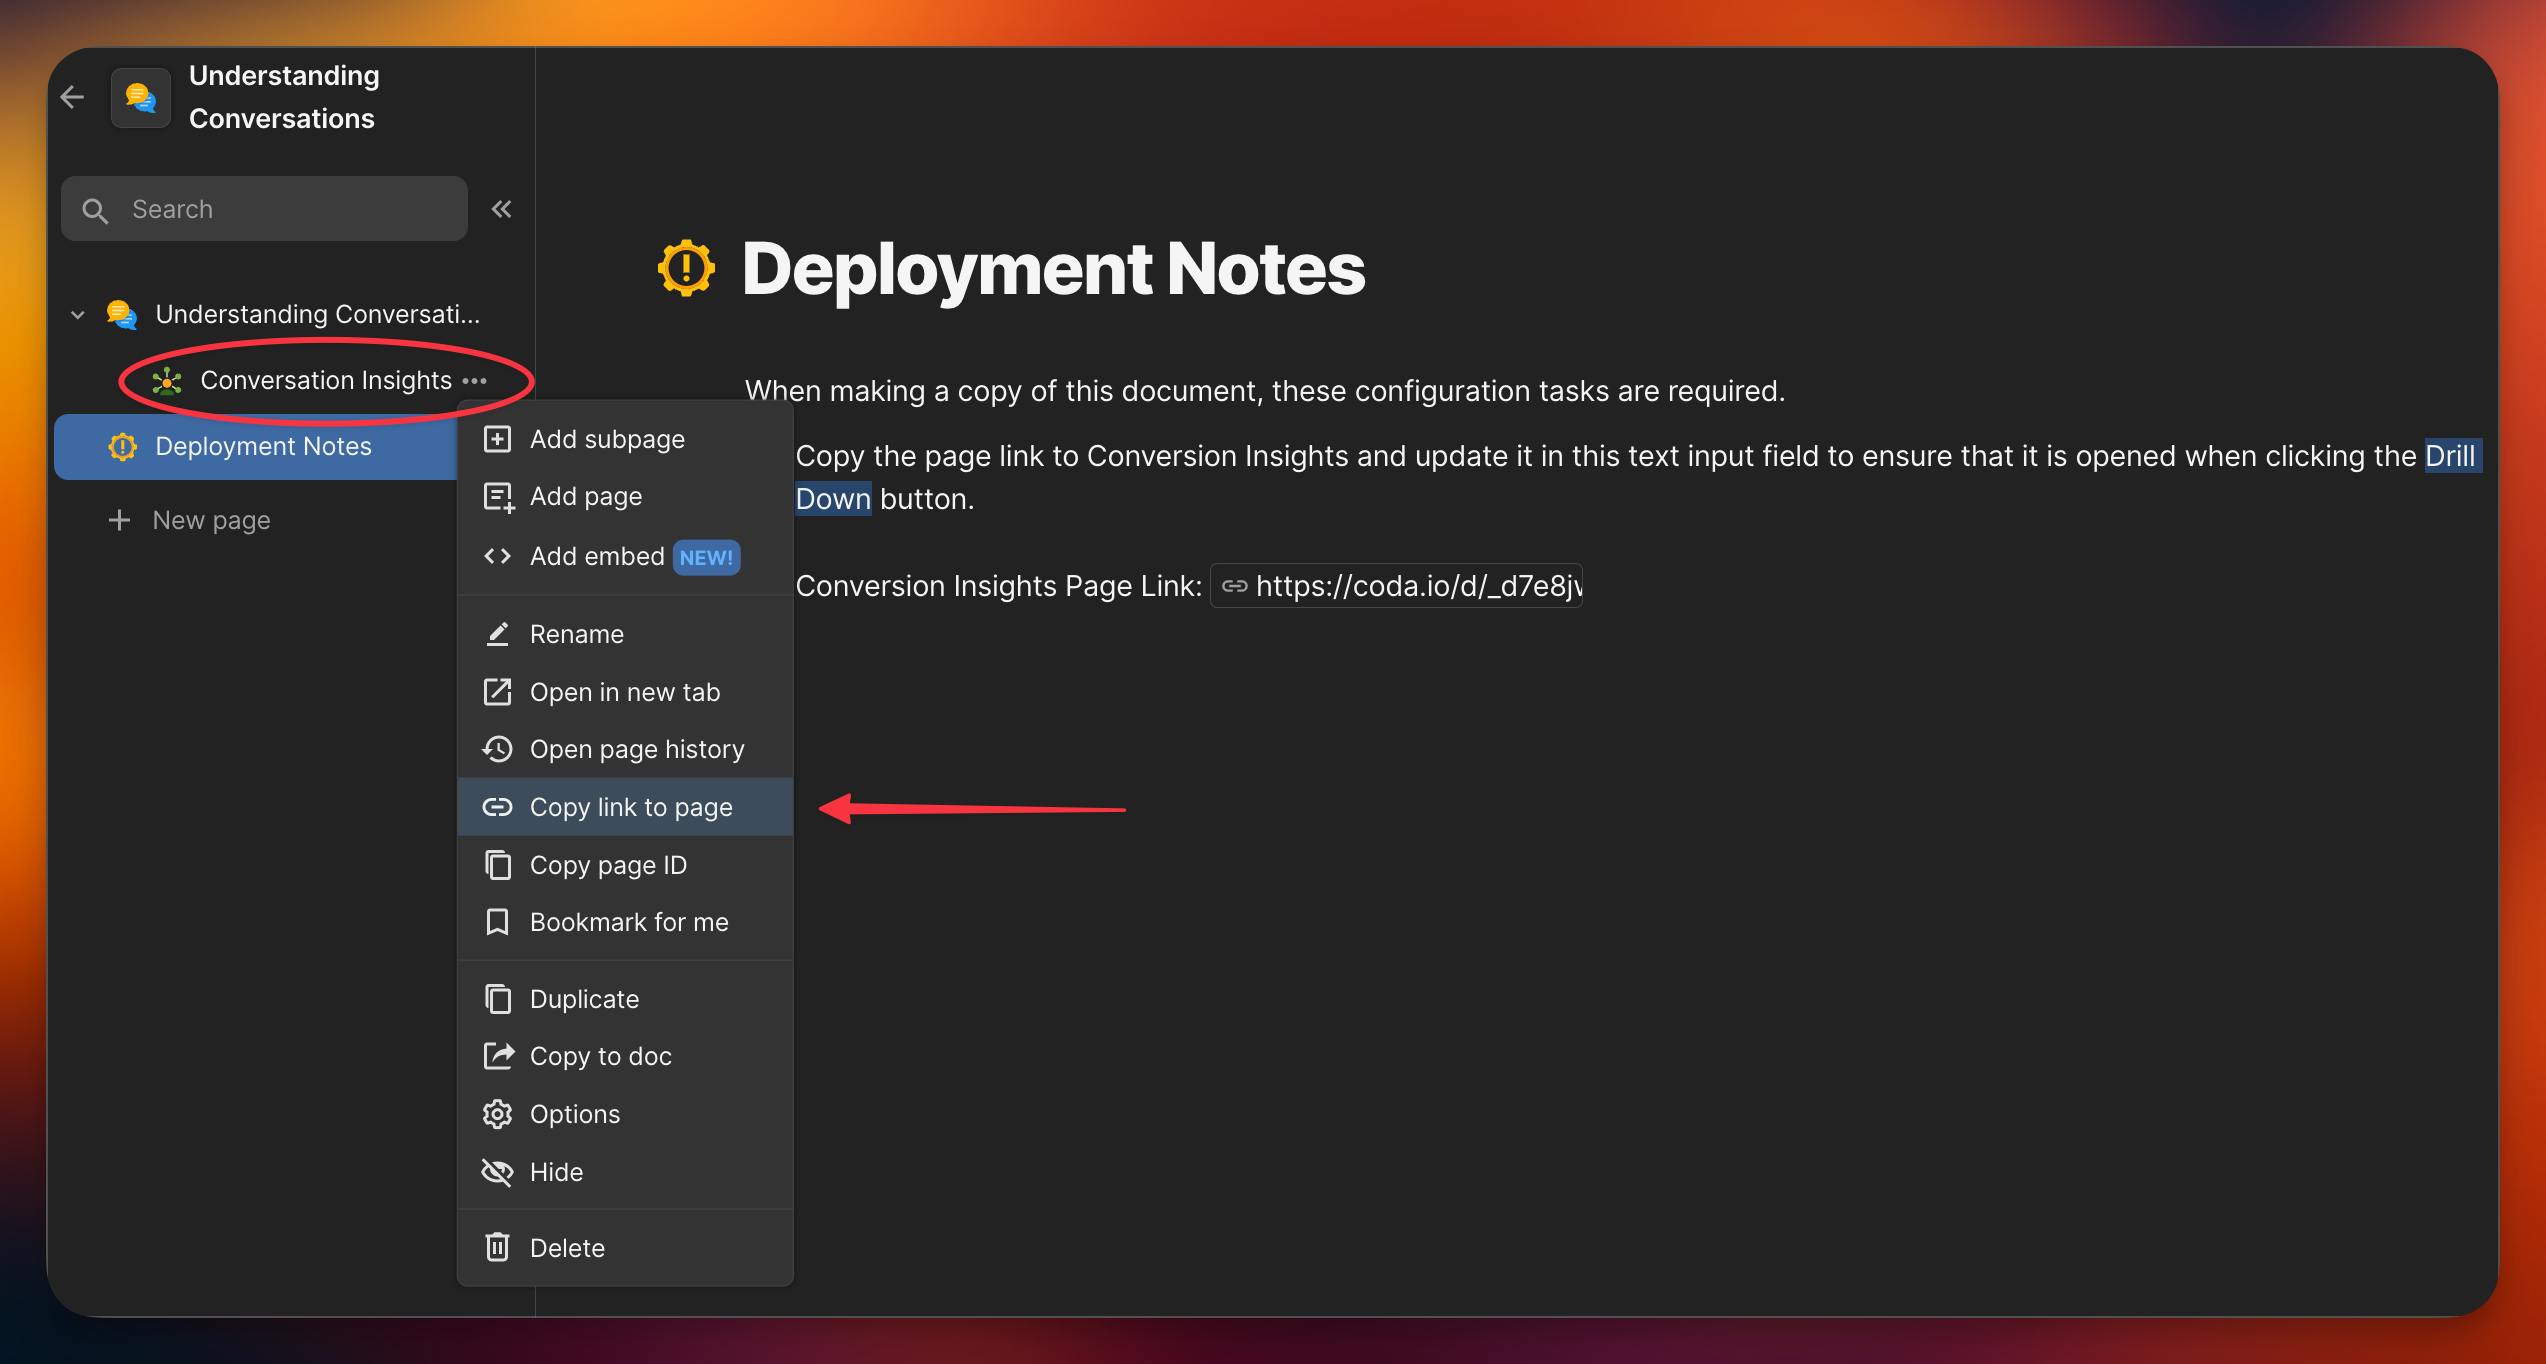The height and width of the screenshot is (1364, 2546).
Task: Click the Open in new tab icon
Action: 497,692
